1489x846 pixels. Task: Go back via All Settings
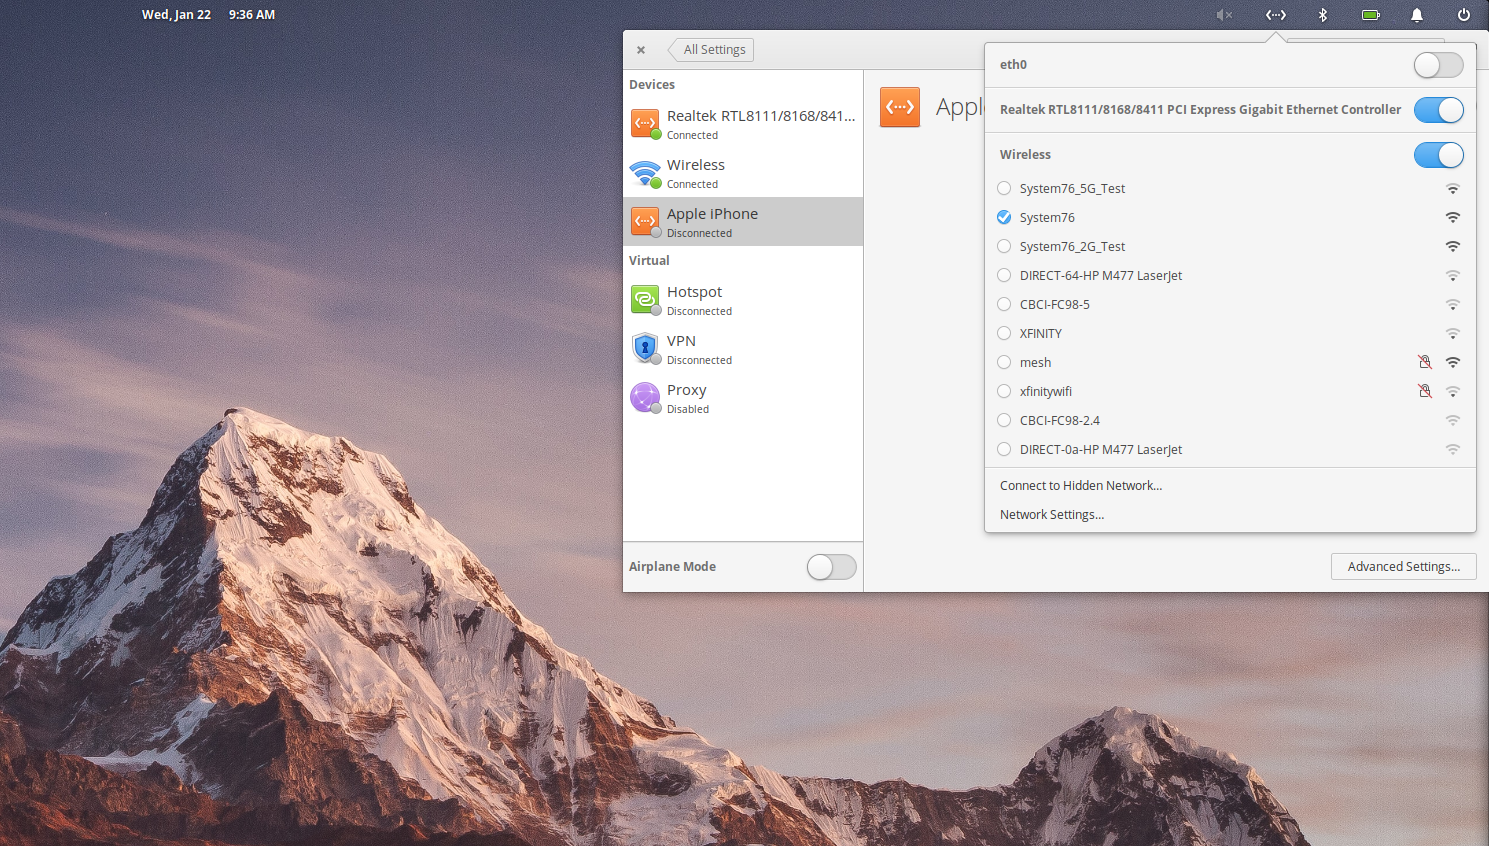(x=711, y=49)
